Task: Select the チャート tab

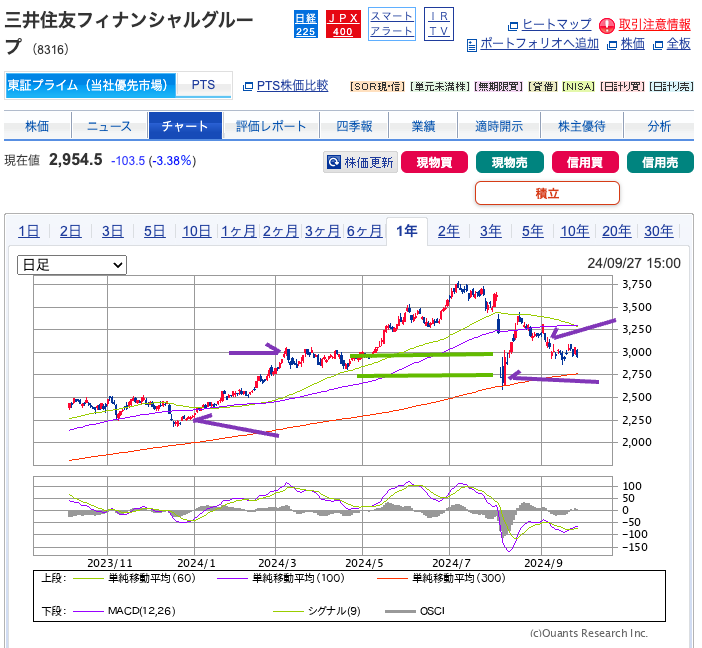Action: [x=185, y=126]
